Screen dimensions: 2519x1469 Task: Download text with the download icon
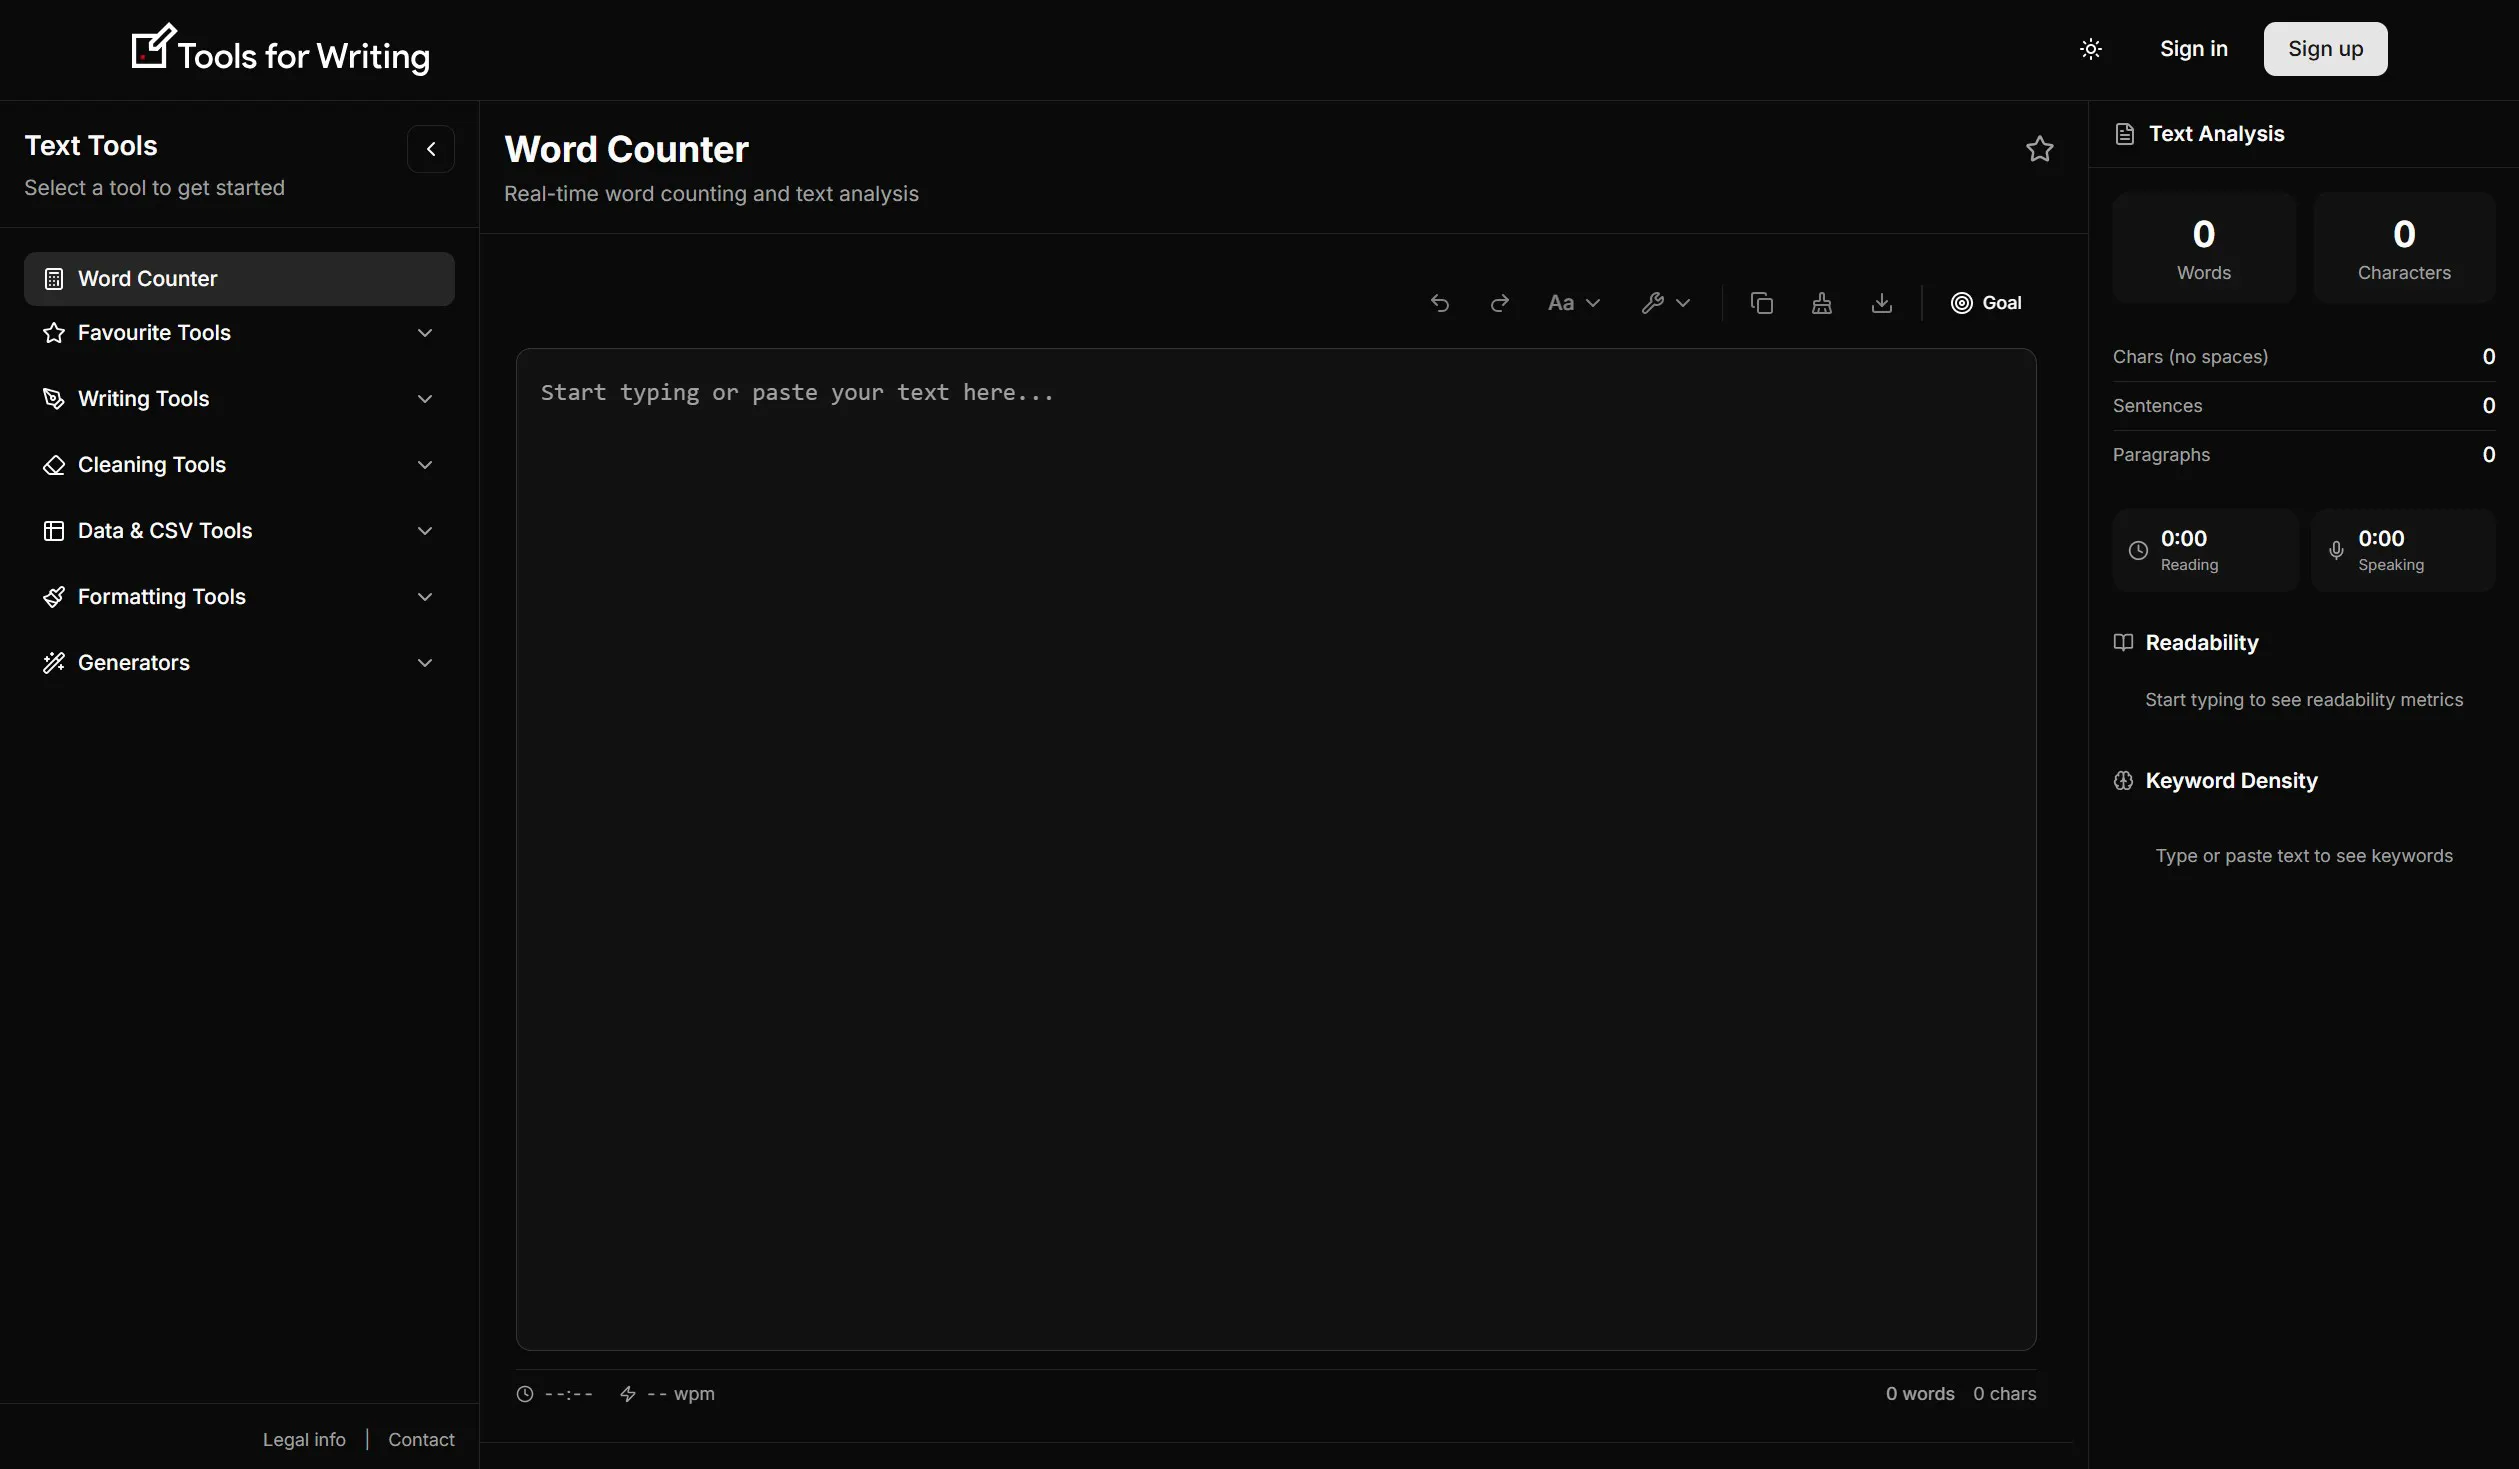pos(1881,303)
